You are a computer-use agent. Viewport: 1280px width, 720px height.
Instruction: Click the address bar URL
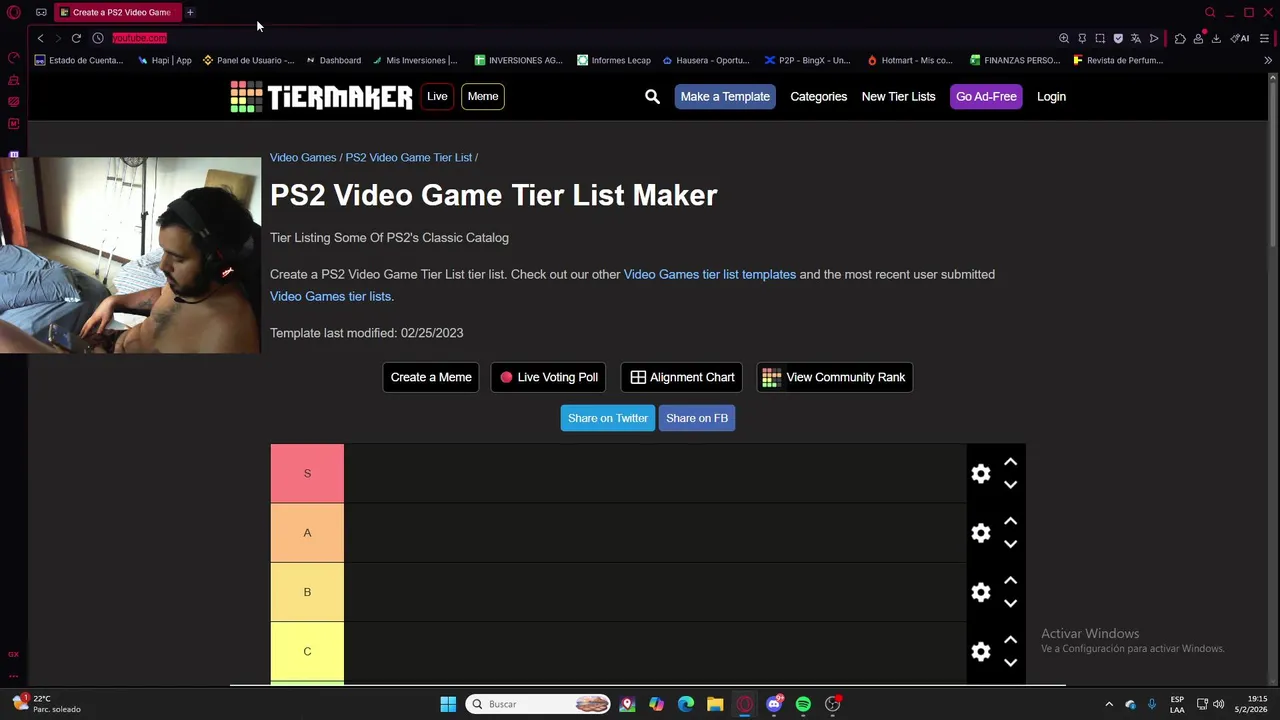click(139, 38)
